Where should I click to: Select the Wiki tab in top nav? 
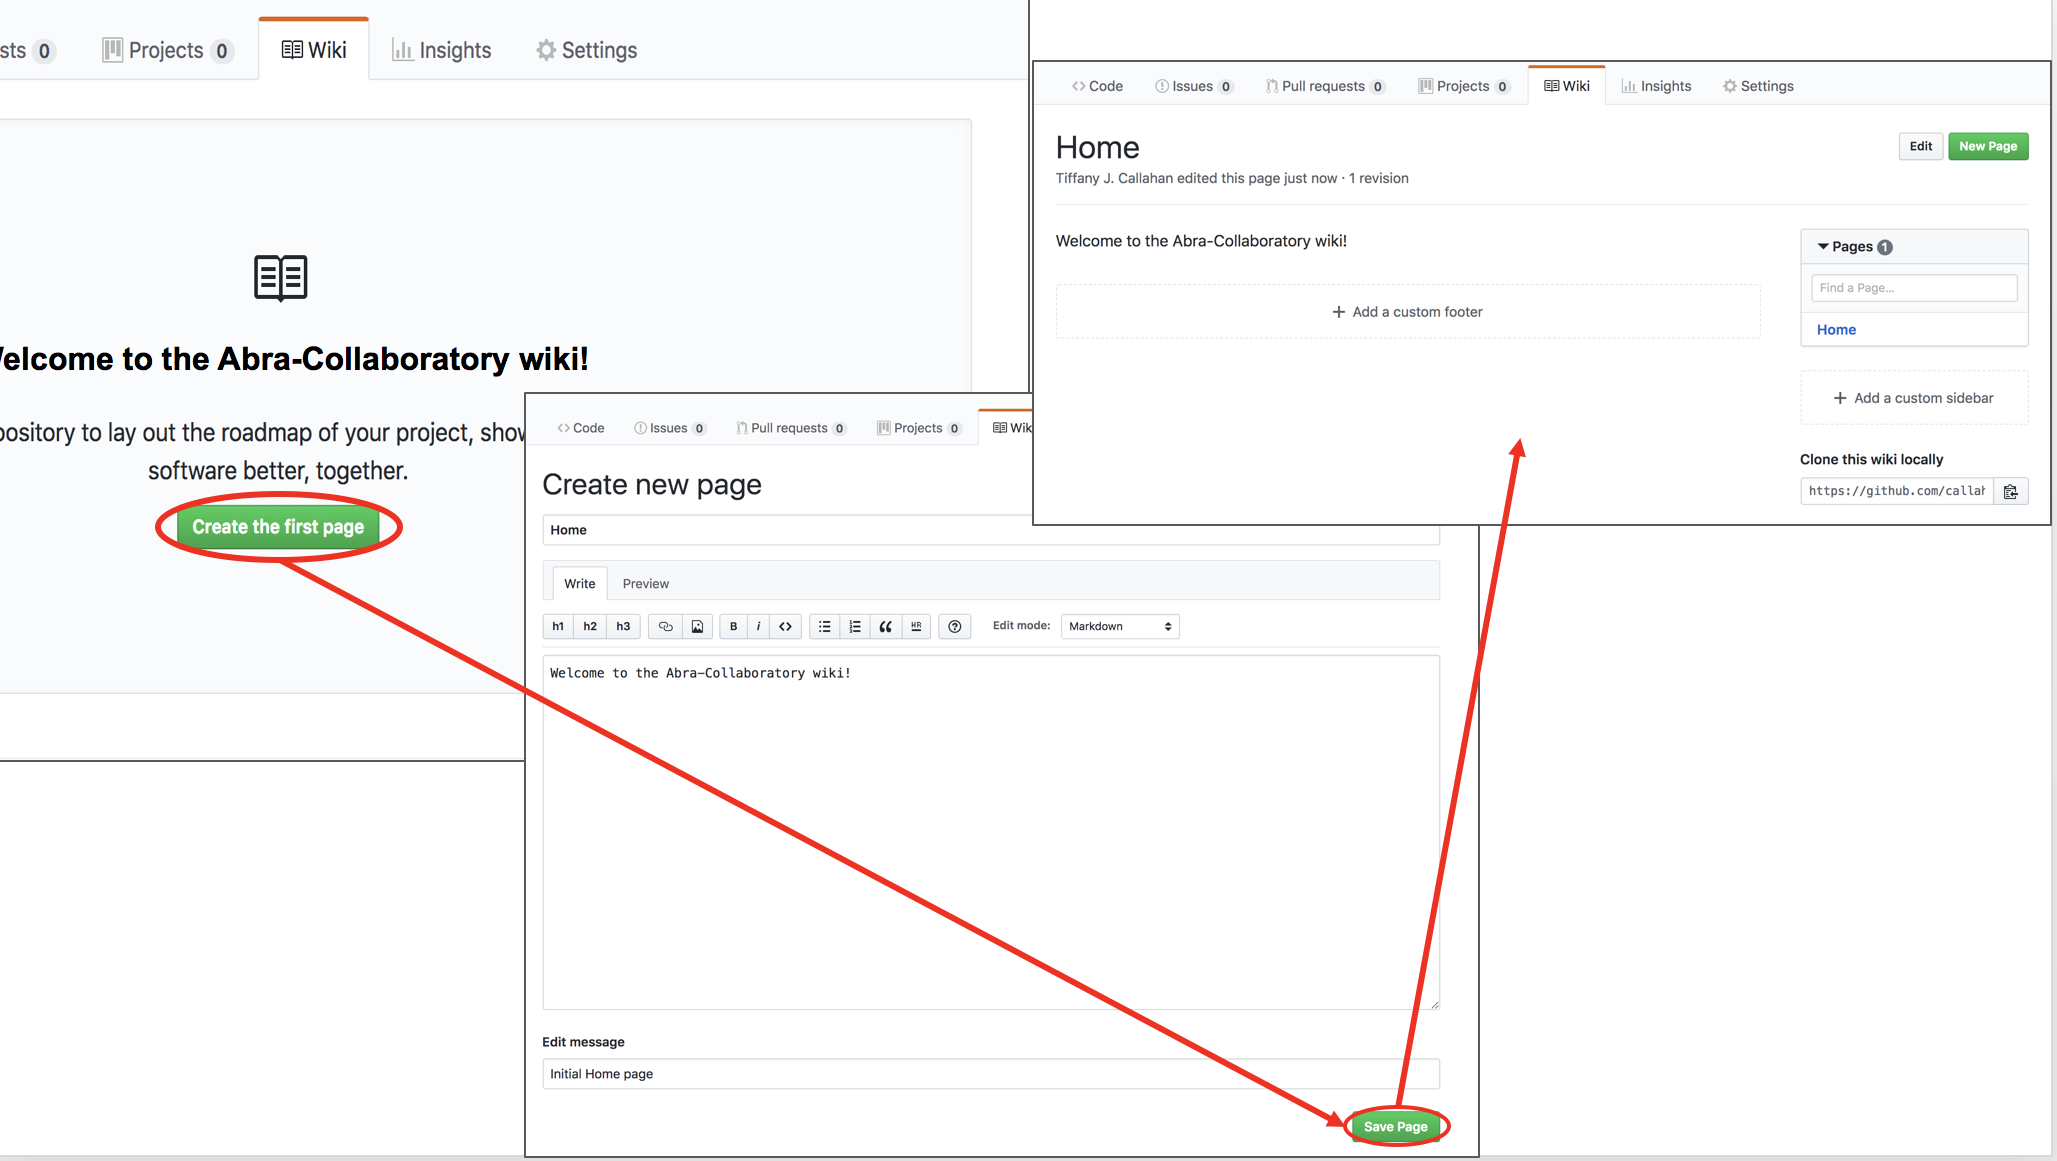314,48
